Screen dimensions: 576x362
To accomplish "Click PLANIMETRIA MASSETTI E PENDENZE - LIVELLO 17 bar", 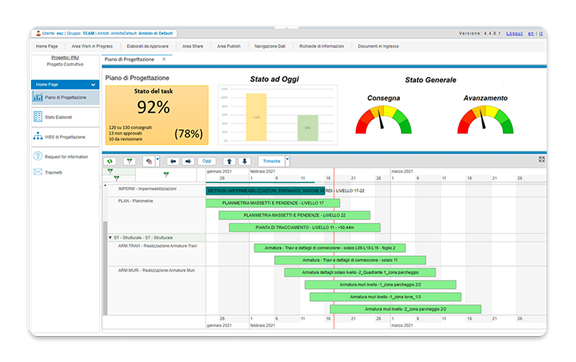I will coord(273,203).
